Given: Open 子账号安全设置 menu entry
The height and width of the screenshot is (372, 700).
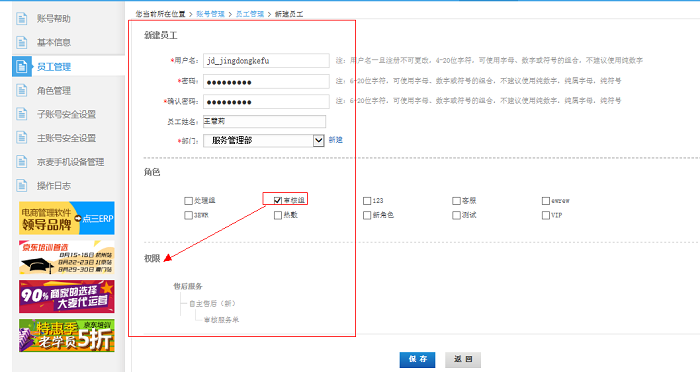Looking at the screenshot, I should [x=66, y=114].
